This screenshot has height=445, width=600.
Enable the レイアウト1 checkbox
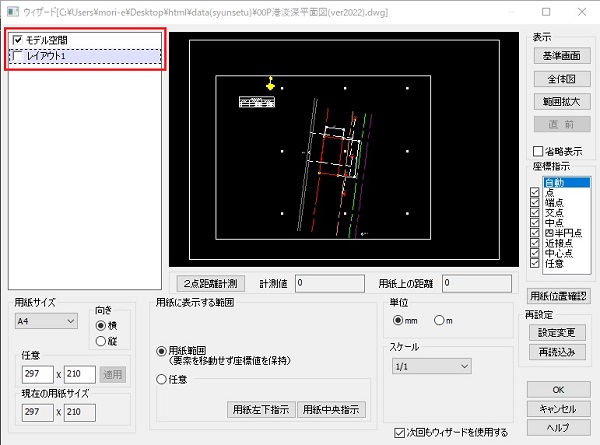(17, 56)
